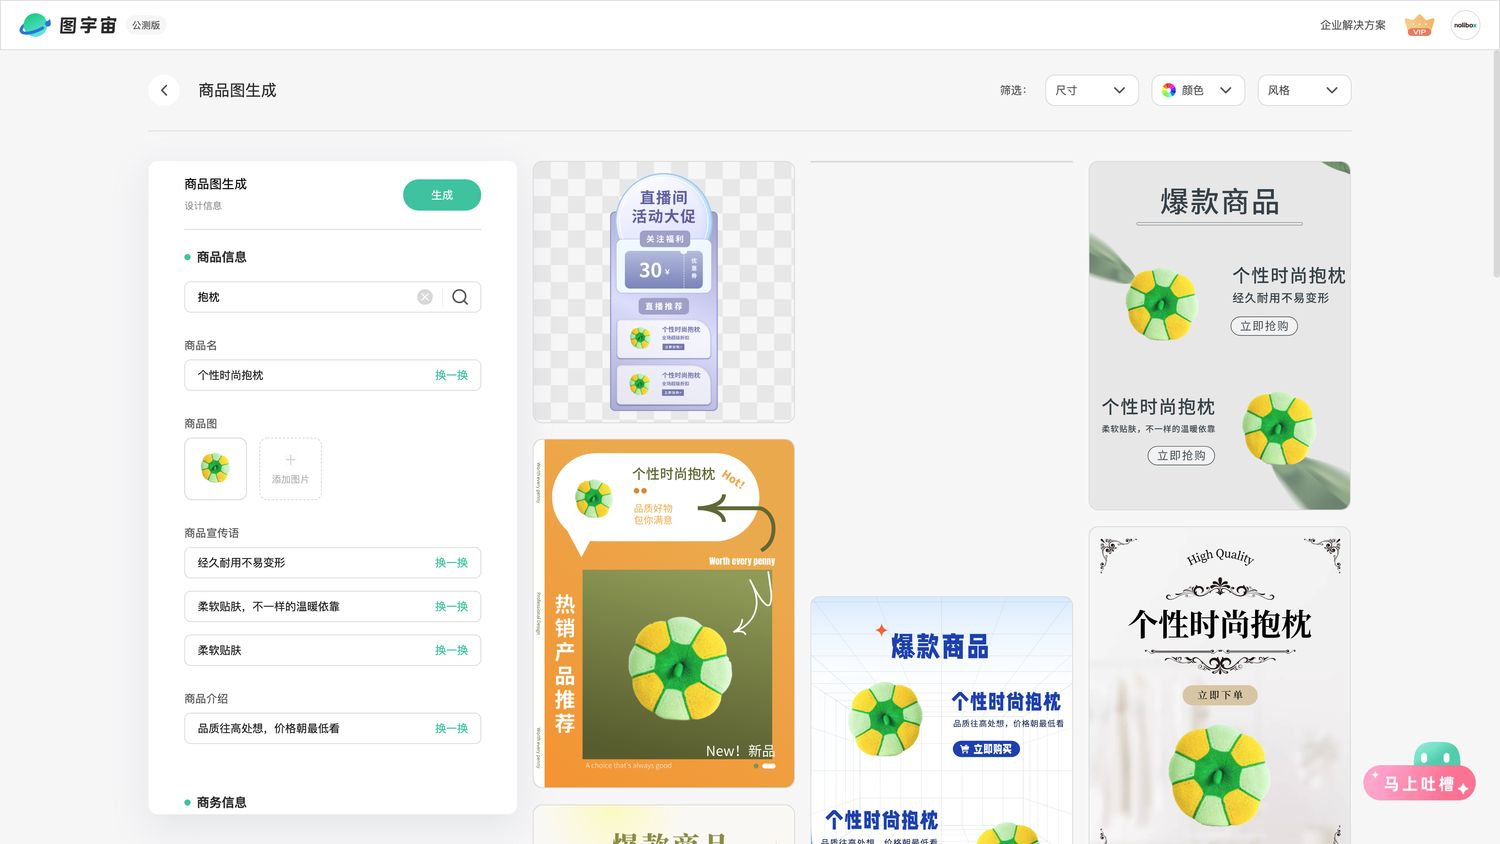Viewport: 1500px width, 844px height.
Task: Click the 商品介绍 label
Action: tap(206, 699)
